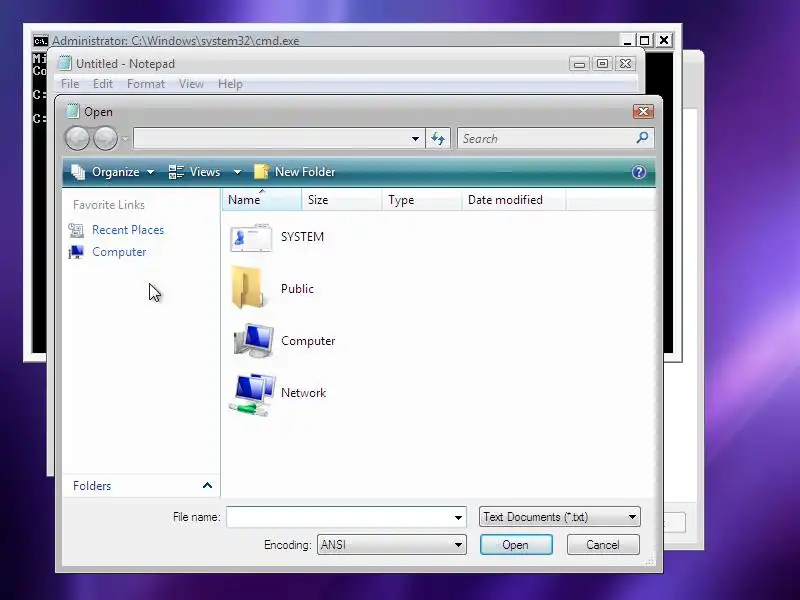Open the Encoding ANSI dropdown

pos(391,544)
